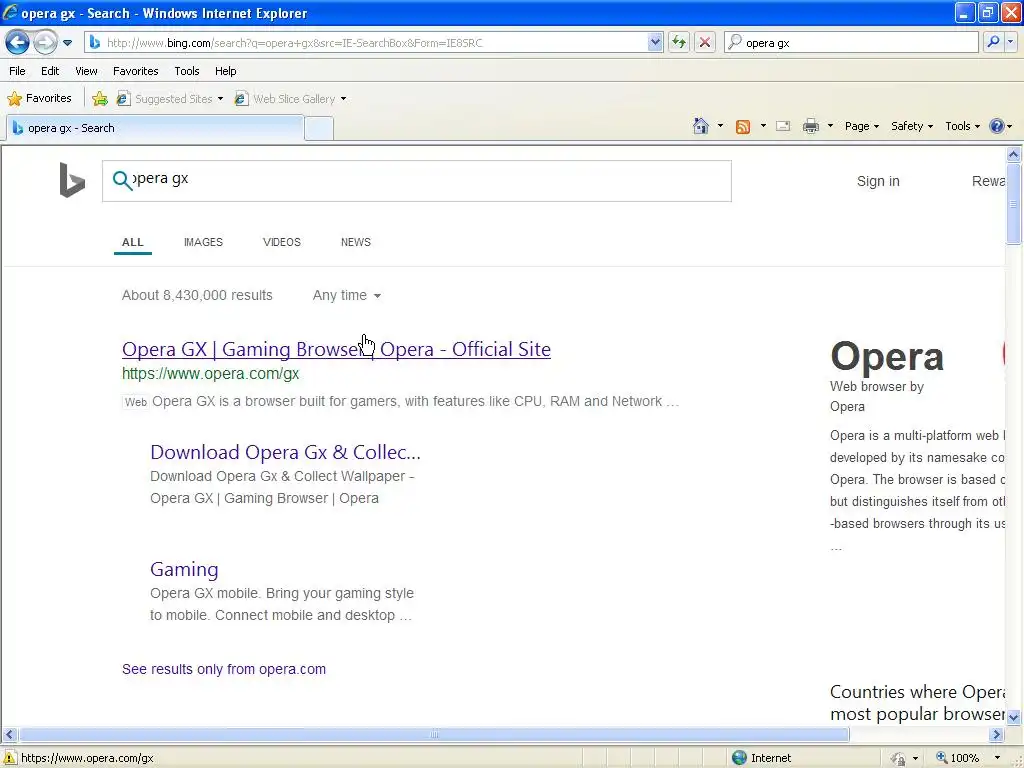1024x768 pixels.
Task: Open Web Slice Gallery dropdown
Action: [291, 99]
